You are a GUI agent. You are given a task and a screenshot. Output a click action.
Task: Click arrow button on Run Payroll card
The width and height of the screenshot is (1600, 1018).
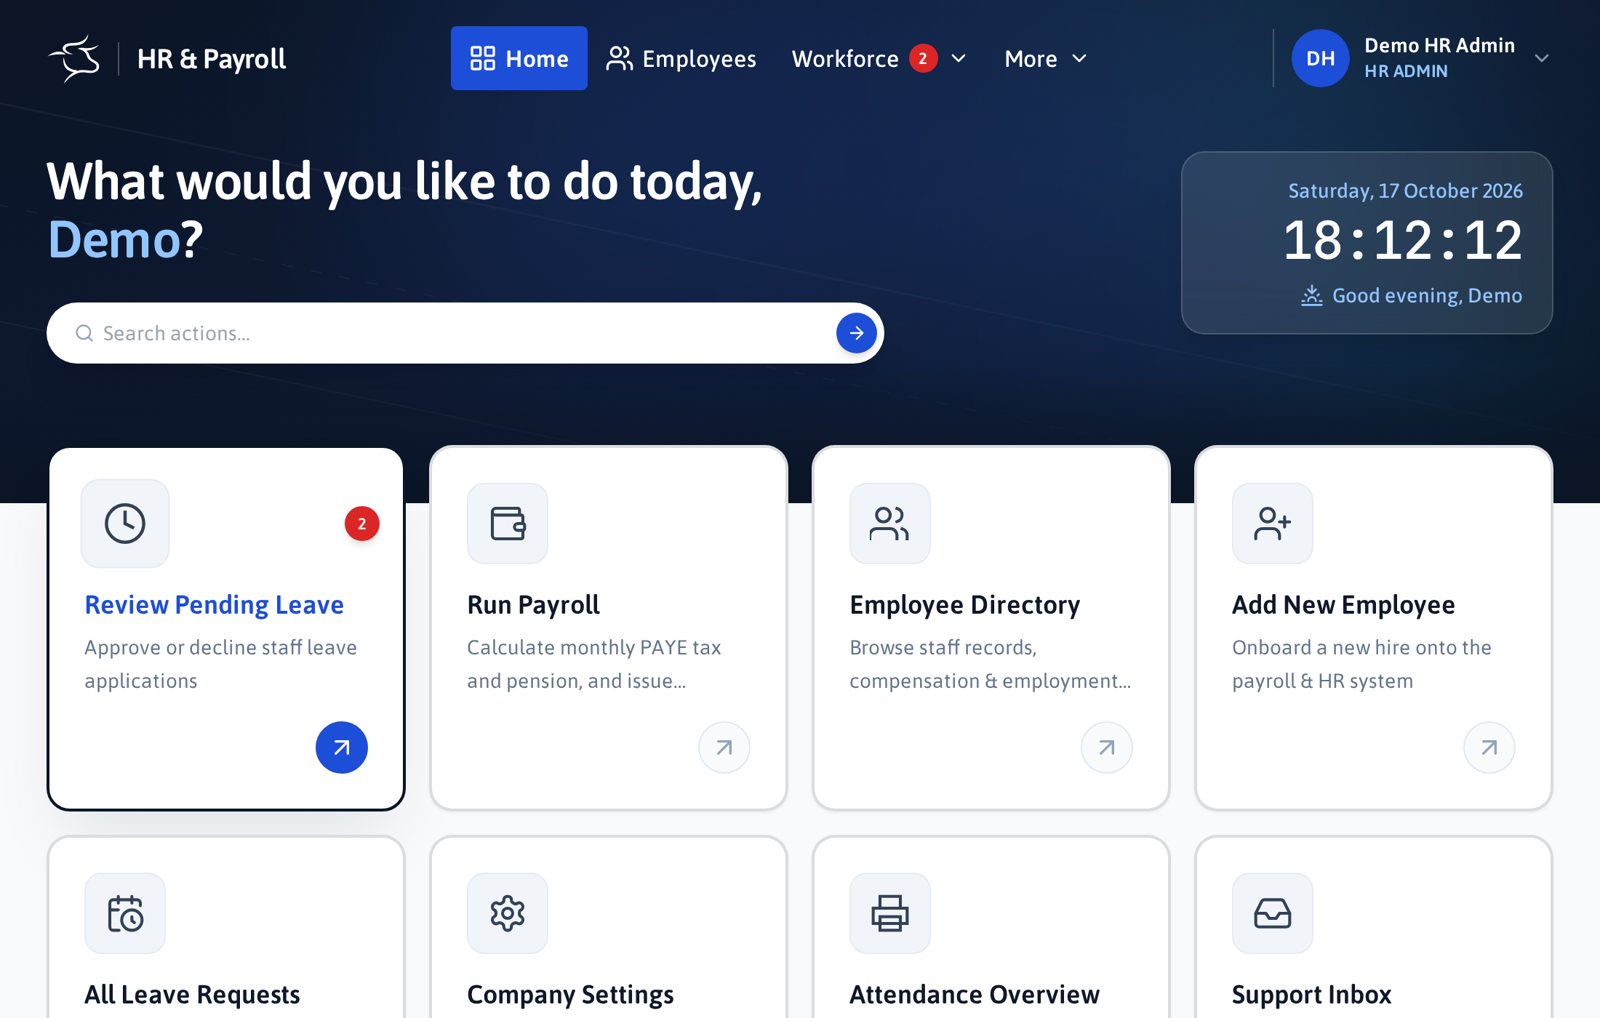coord(724,747)
